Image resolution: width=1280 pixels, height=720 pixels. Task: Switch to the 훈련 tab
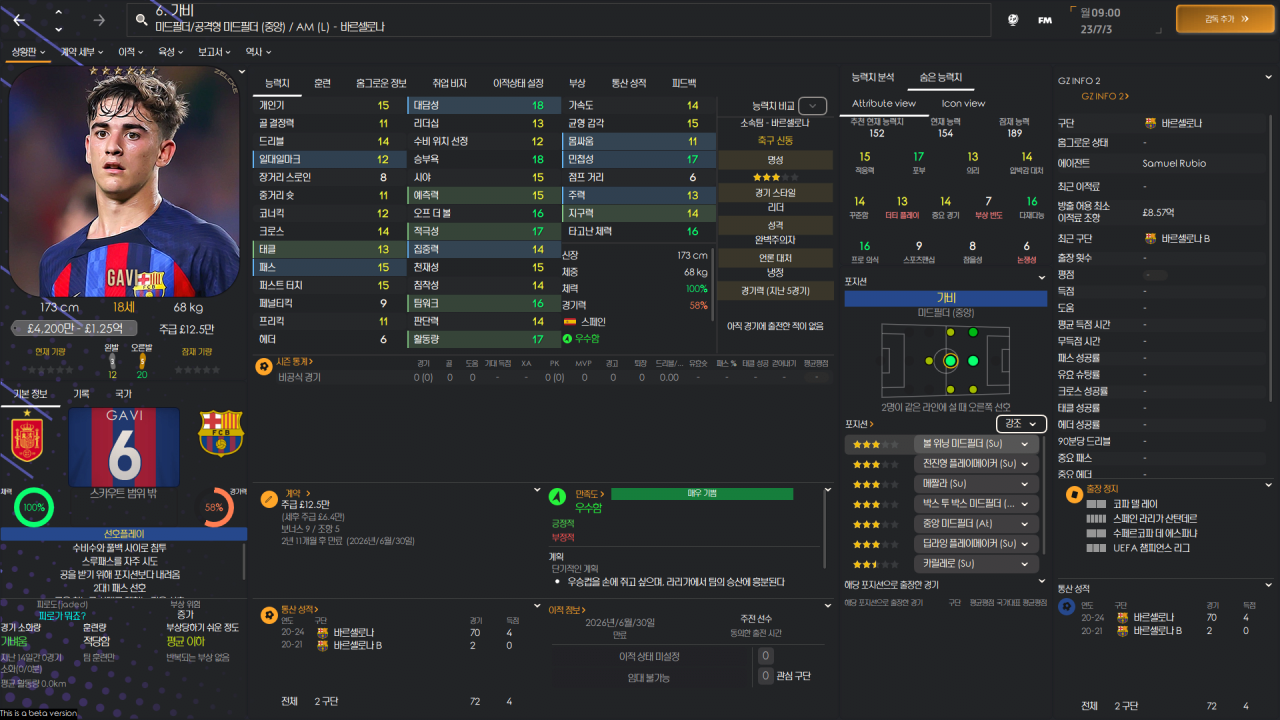coord(322,83)
